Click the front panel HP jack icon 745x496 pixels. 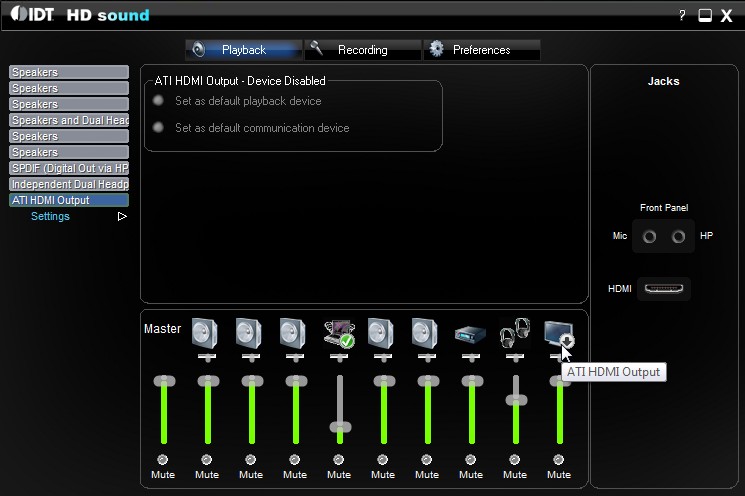click(x=679, y=237)
